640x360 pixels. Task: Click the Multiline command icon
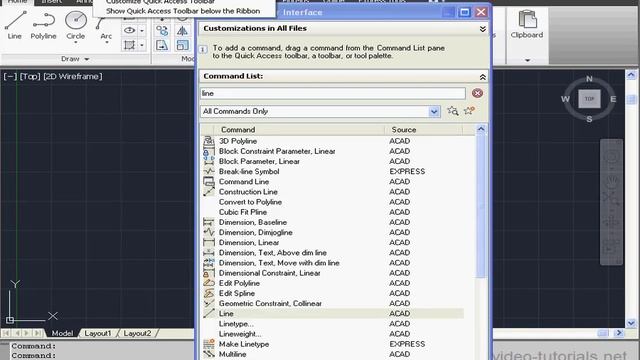(x=209, y=354)
